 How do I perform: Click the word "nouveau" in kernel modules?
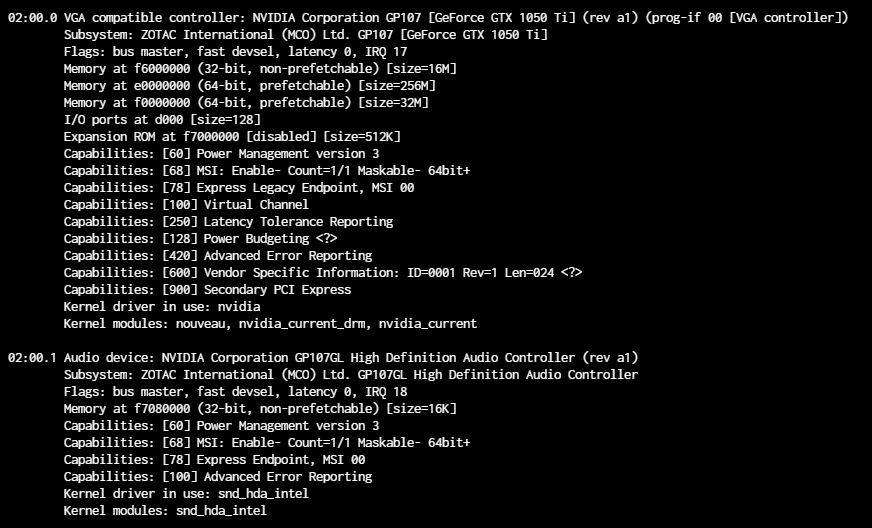[200, 324]
